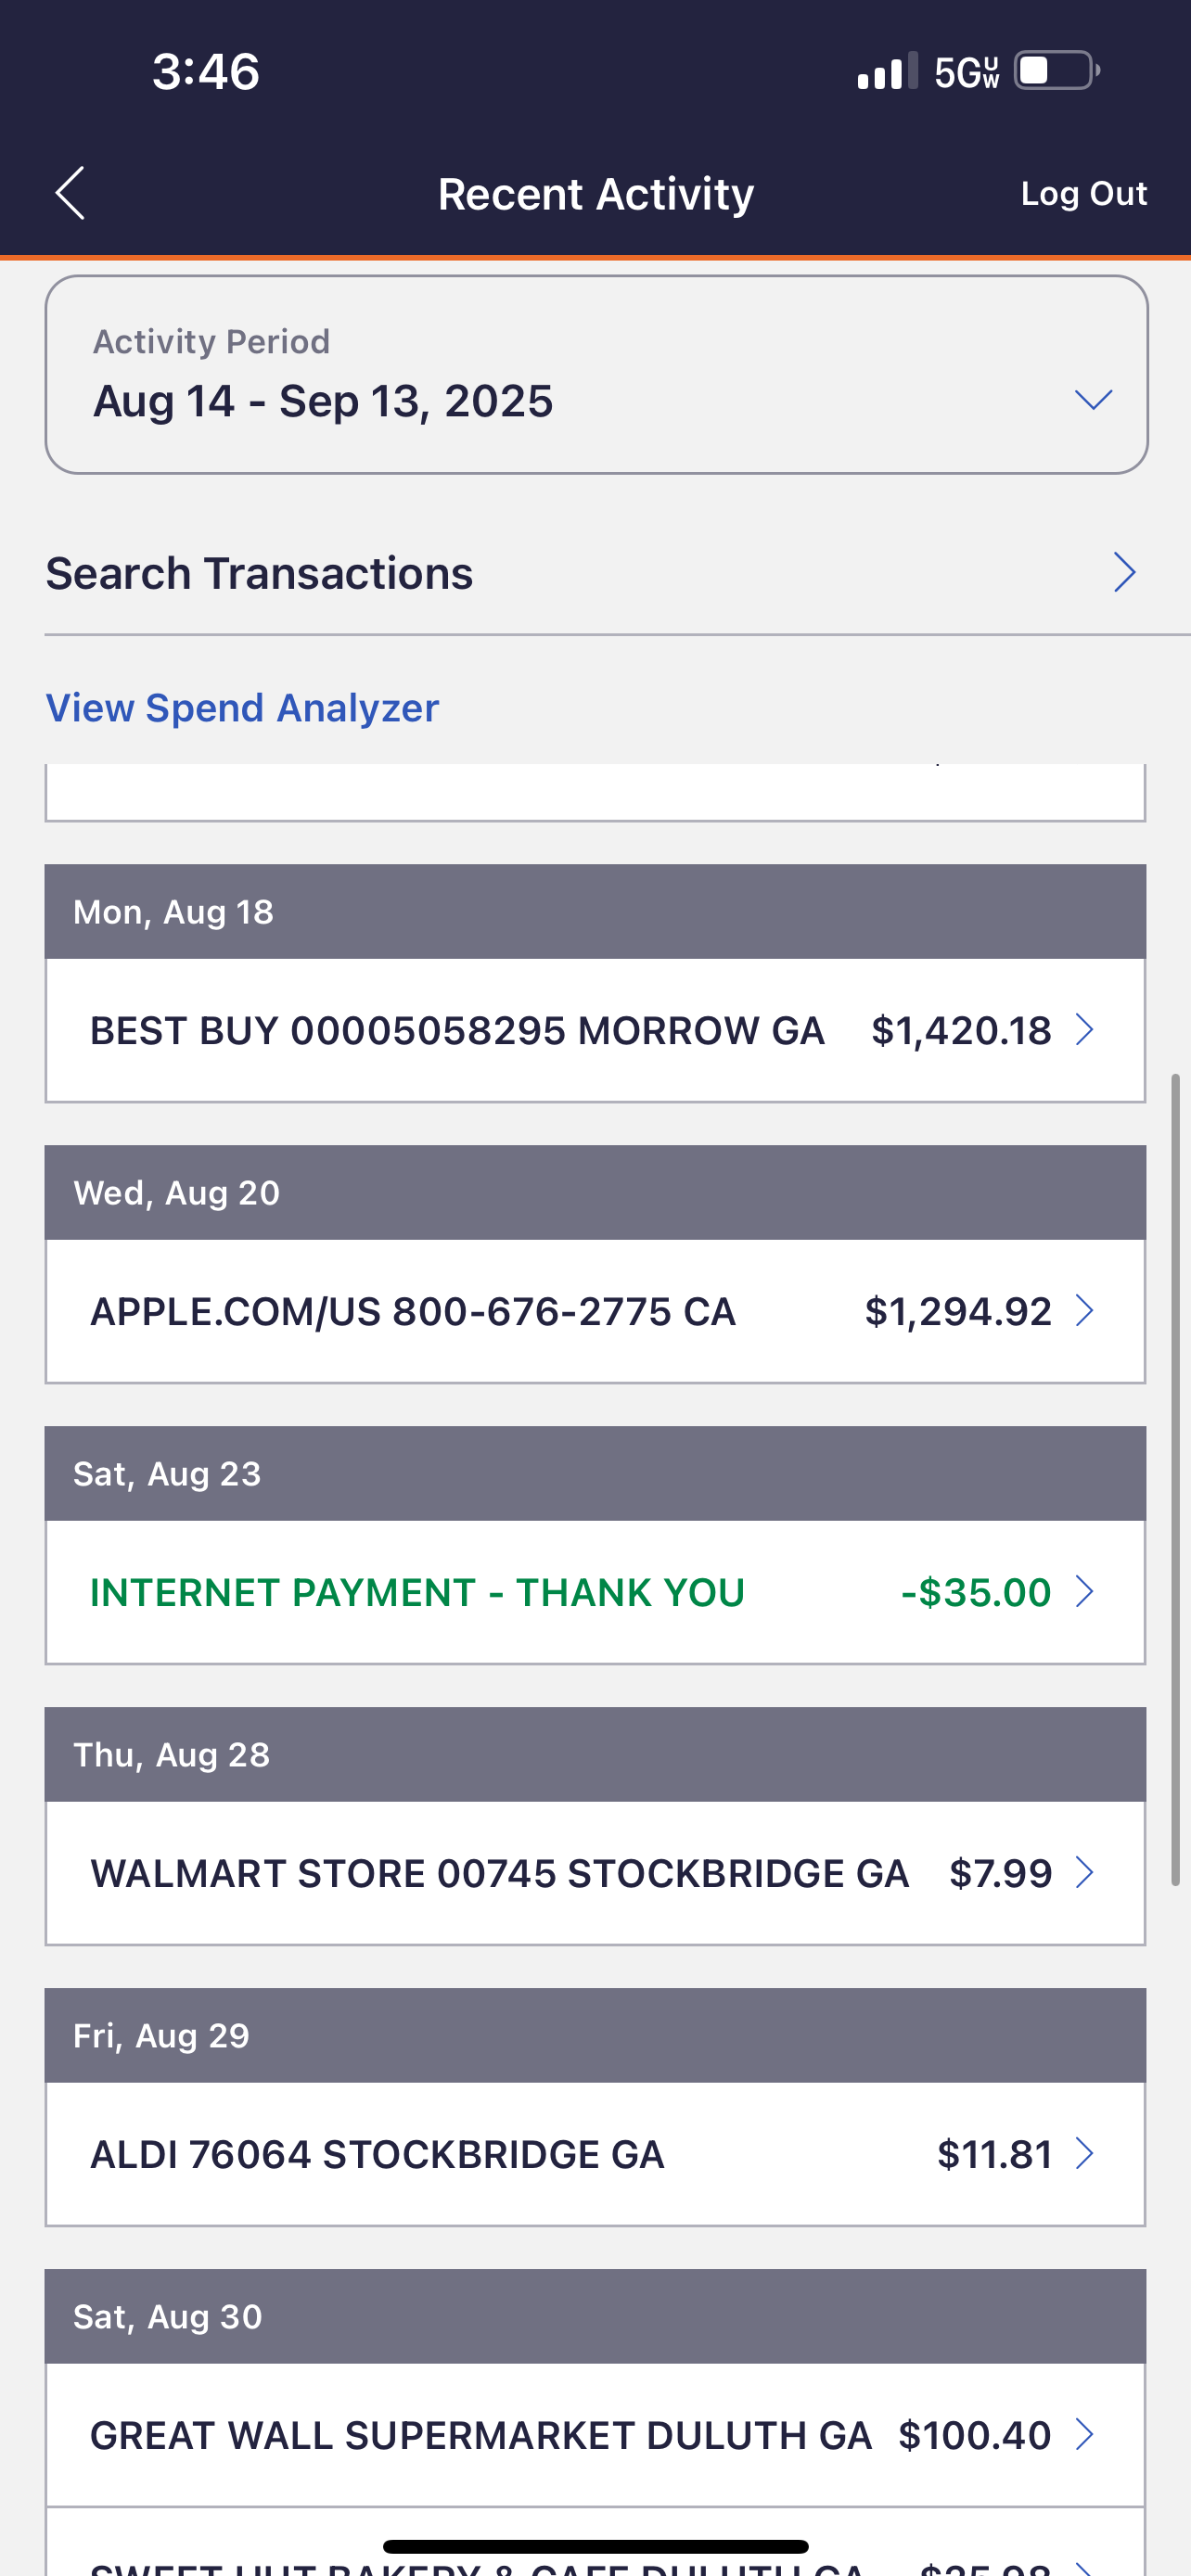Screen dimensions: 1191x2576
Task: Click the vertical scrollbar on right edge
Action: point(1176,1480)
